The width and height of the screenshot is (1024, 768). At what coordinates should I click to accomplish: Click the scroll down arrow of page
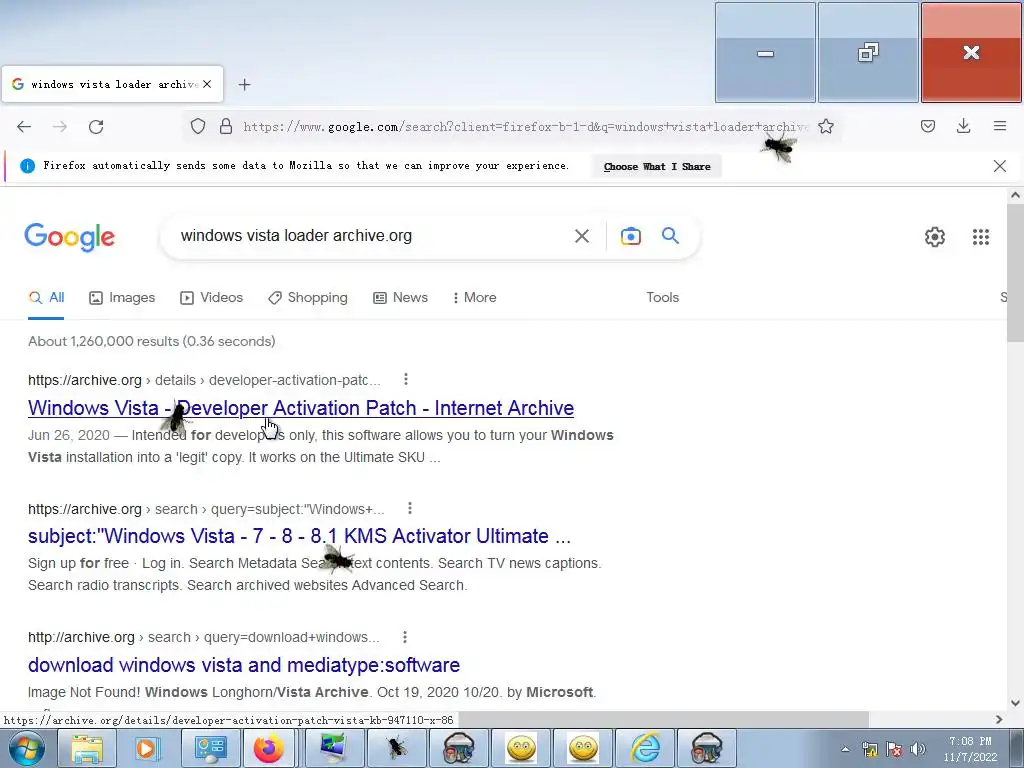1015,703
